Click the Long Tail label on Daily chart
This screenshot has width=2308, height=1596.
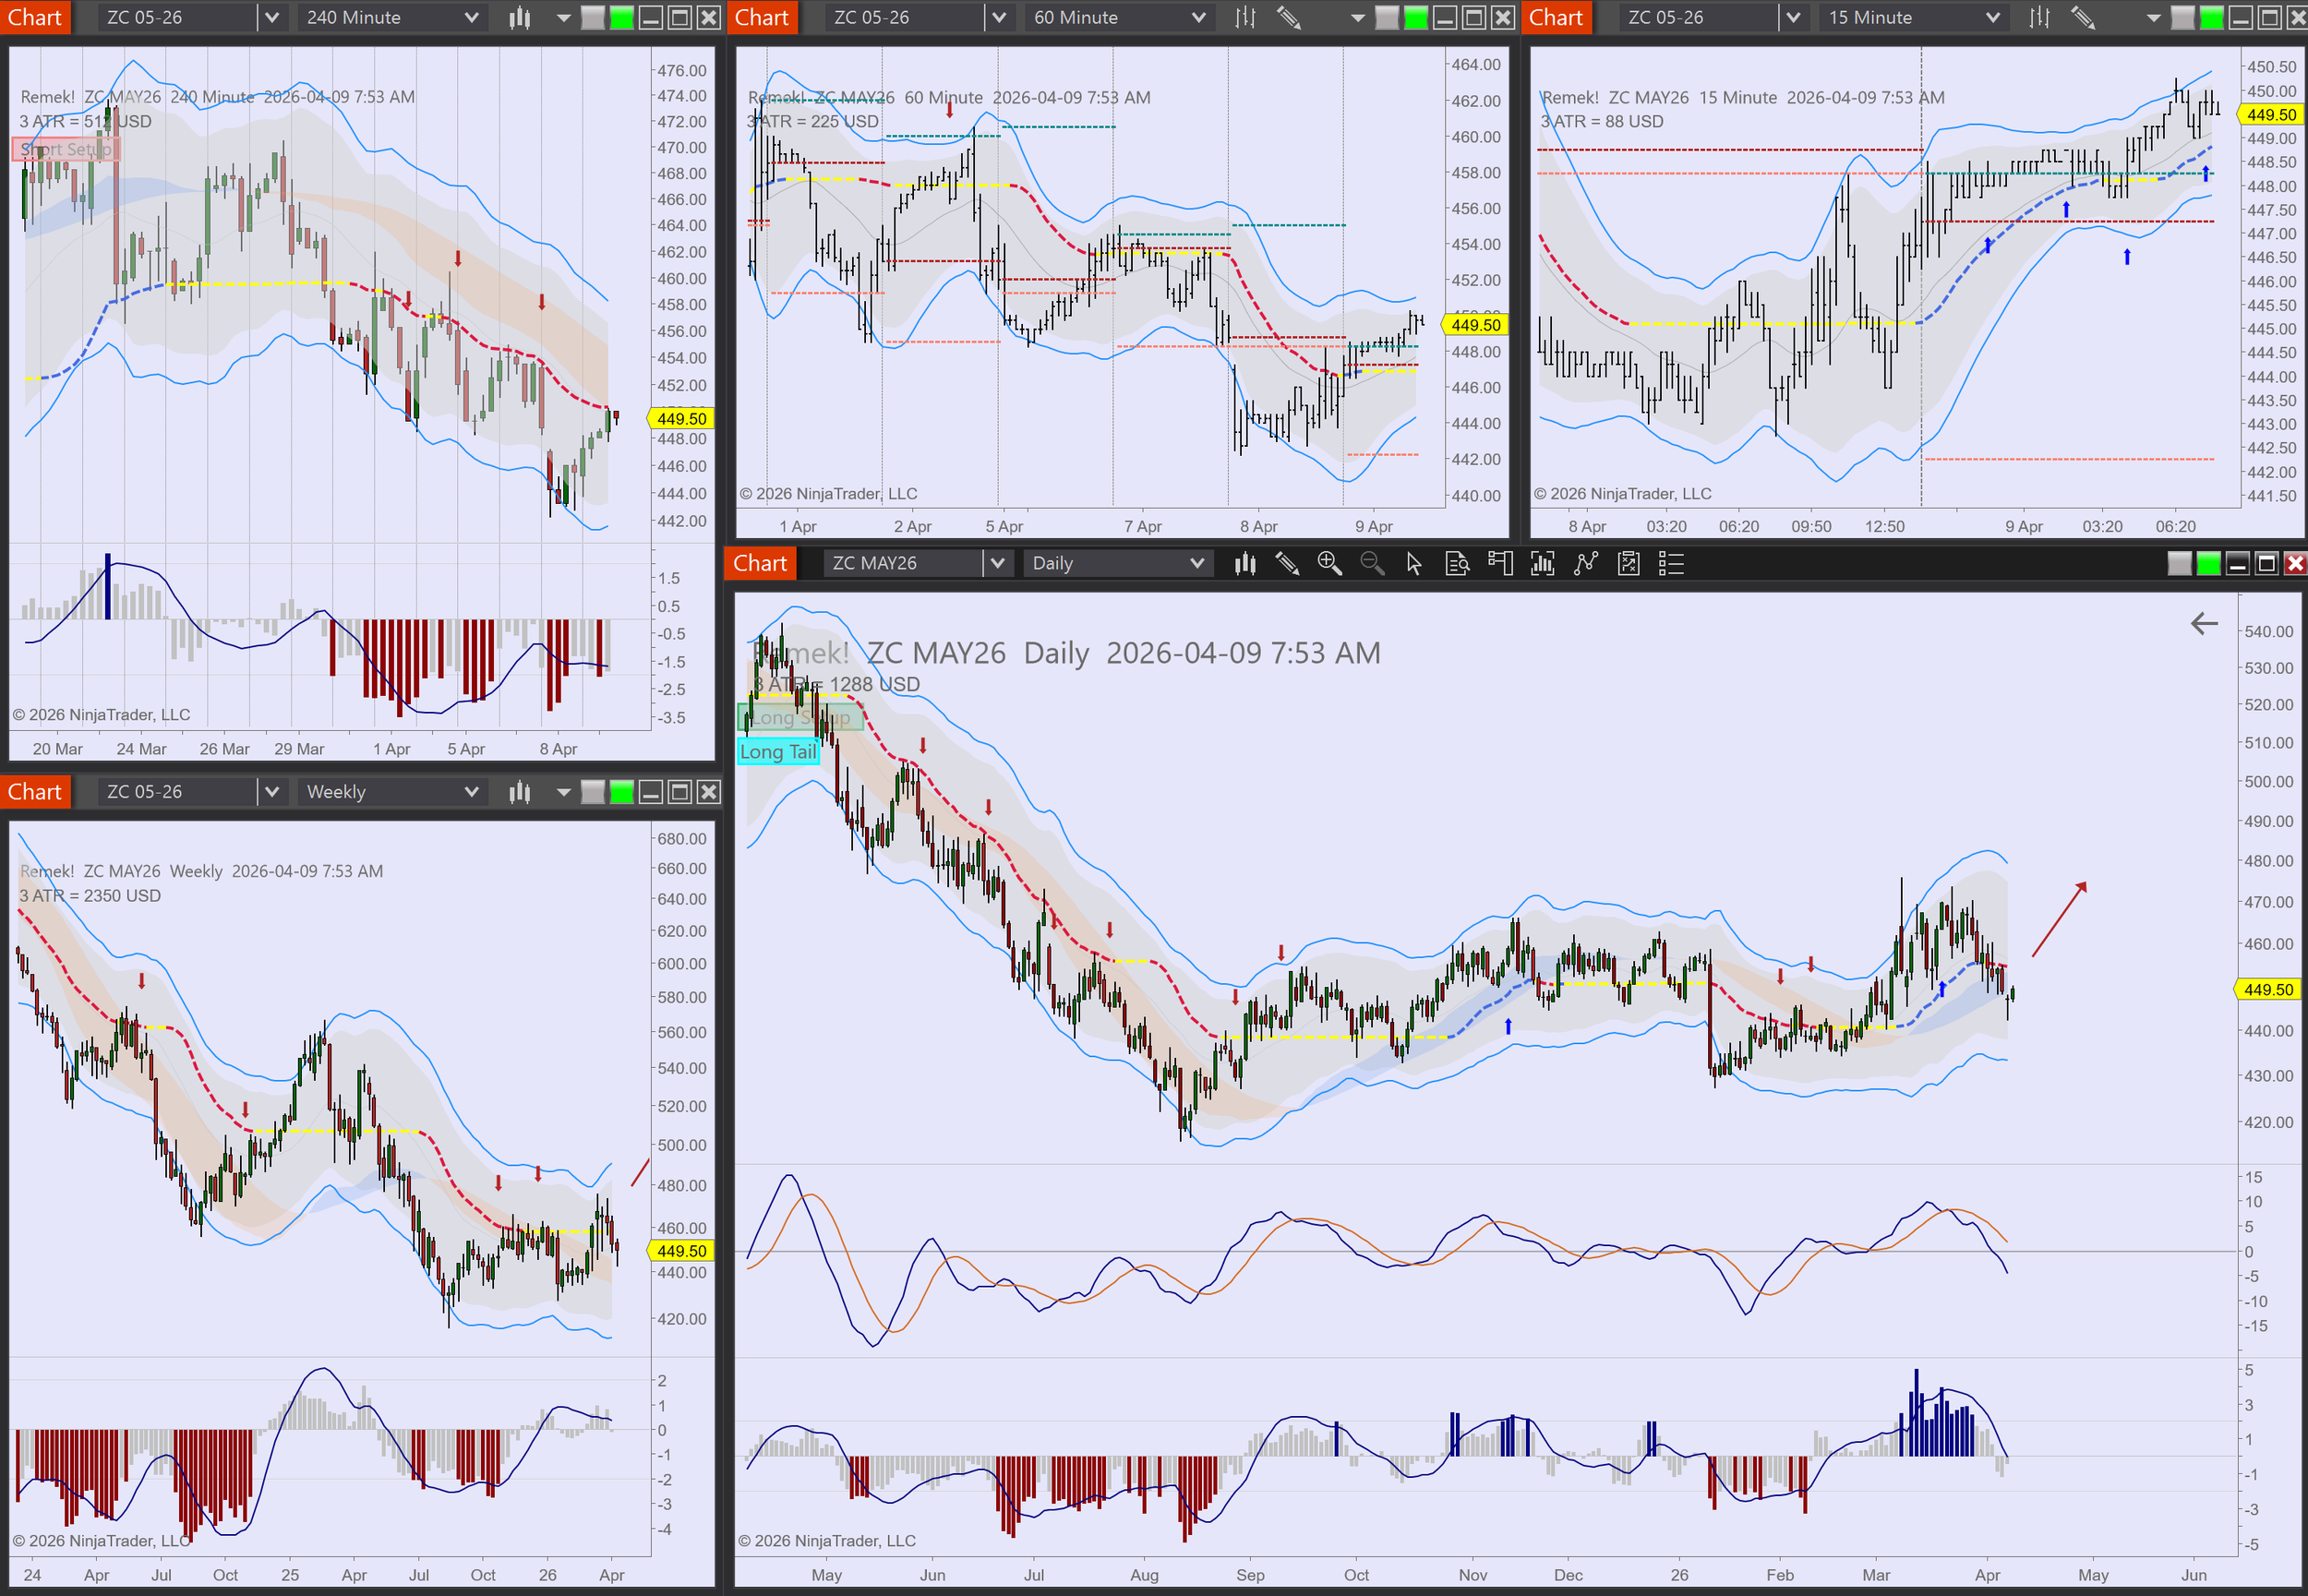tap(777, 751)
